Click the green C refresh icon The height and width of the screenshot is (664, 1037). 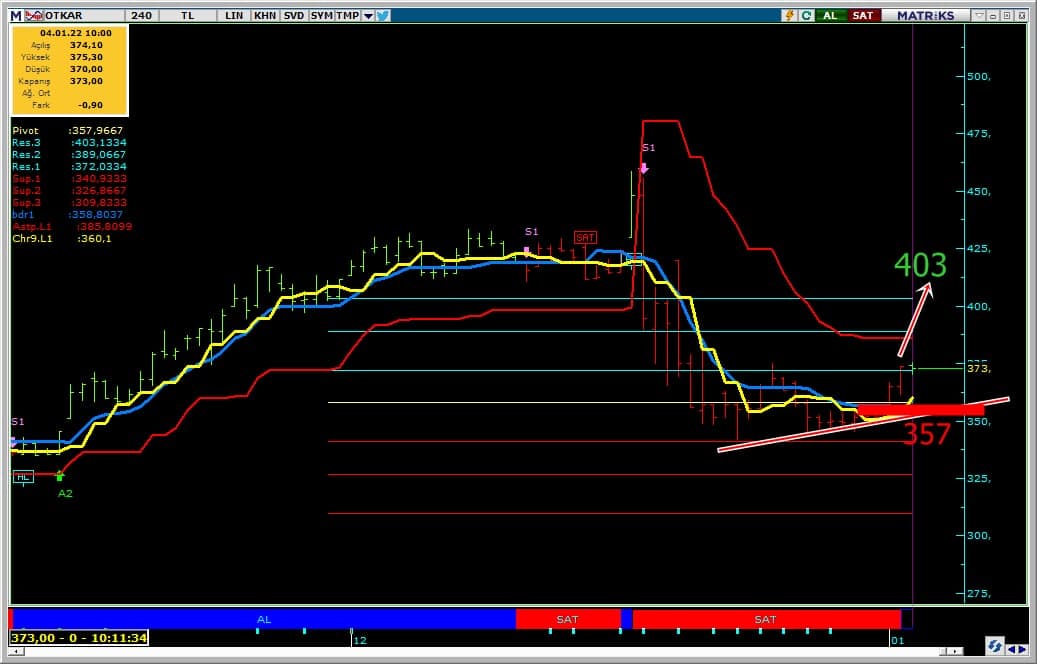coord(806,15)
